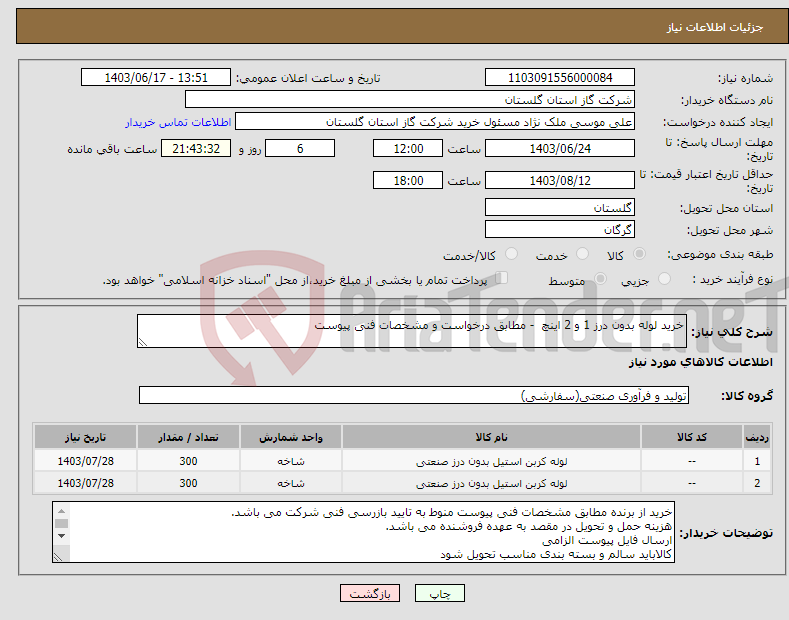Select the خدمت radio button
Viewport: 789px width, 620px height.
582,254
